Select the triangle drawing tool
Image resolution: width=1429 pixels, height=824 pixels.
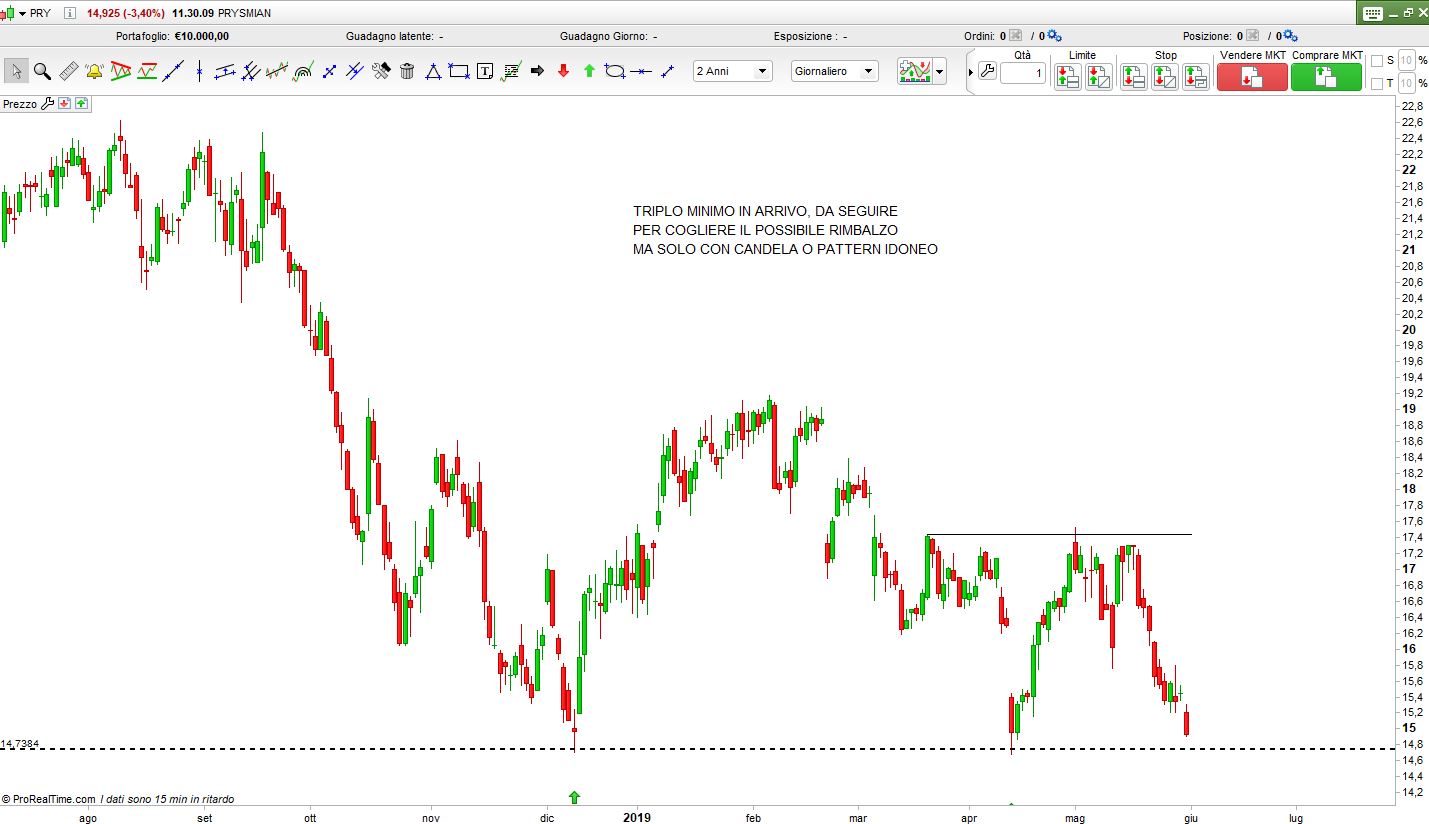coord(433,71)
